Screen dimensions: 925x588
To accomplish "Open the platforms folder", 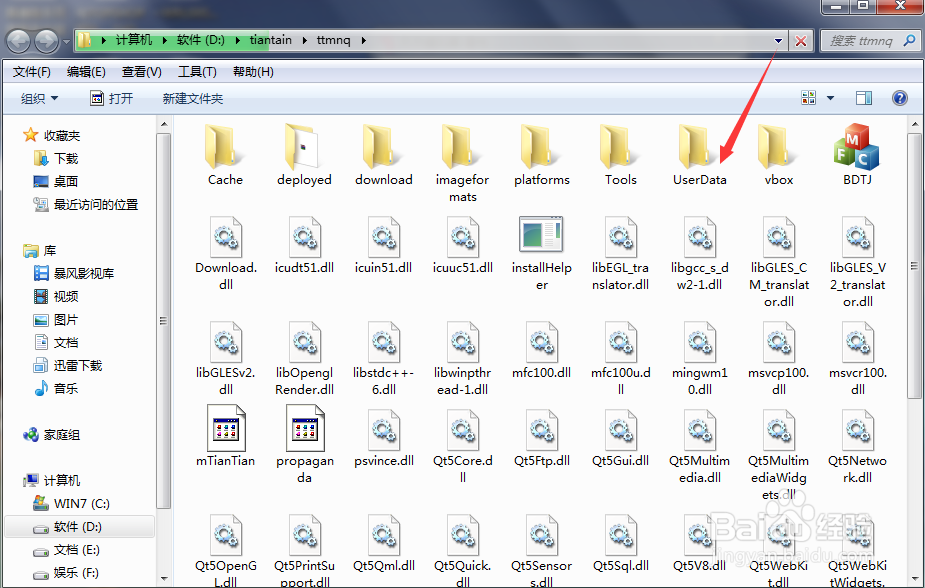I will 542,156.
